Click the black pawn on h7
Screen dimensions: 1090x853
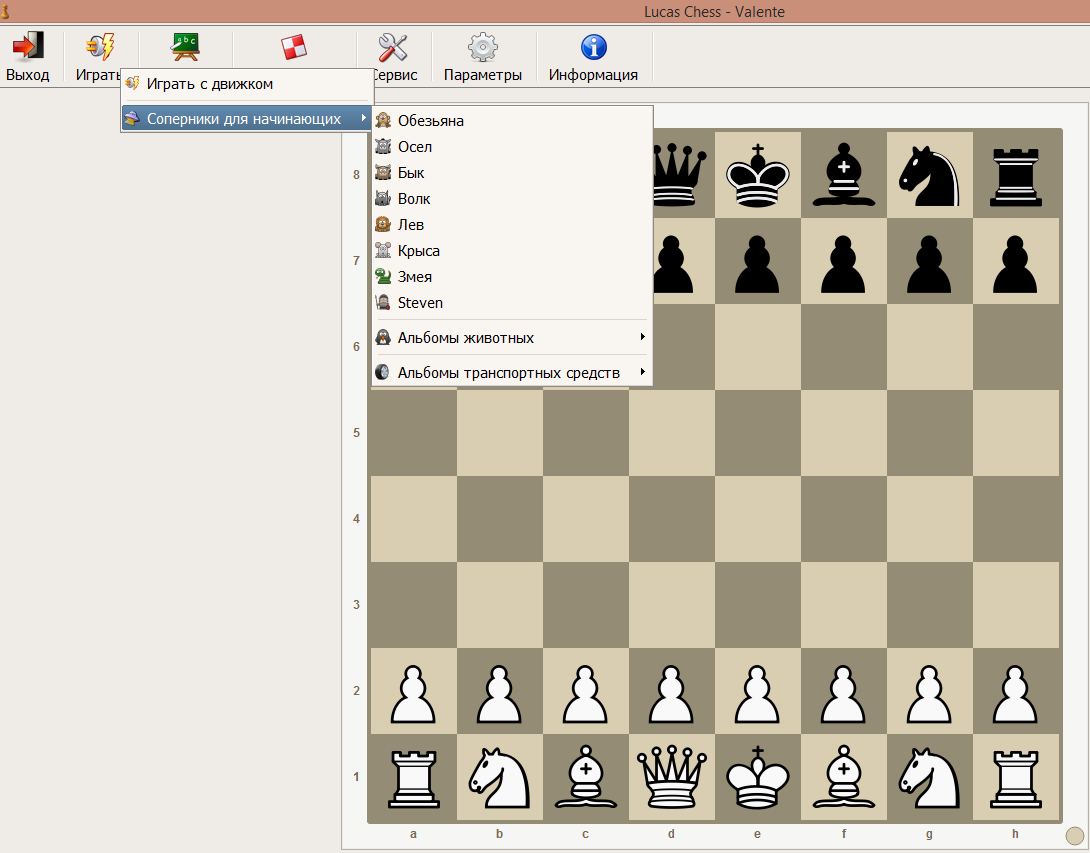[x=1016, y=264]
